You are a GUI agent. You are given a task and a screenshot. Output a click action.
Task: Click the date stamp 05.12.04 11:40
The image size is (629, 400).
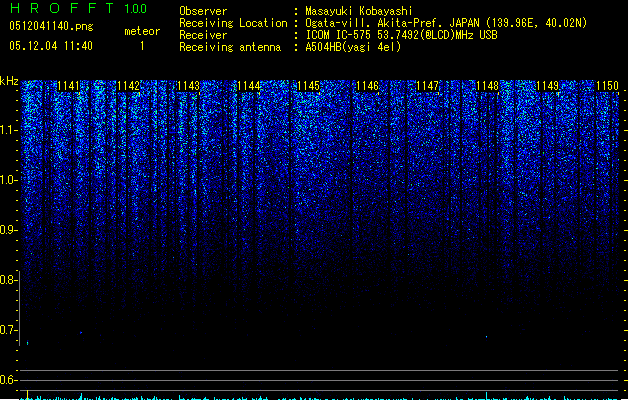[51, 46]
